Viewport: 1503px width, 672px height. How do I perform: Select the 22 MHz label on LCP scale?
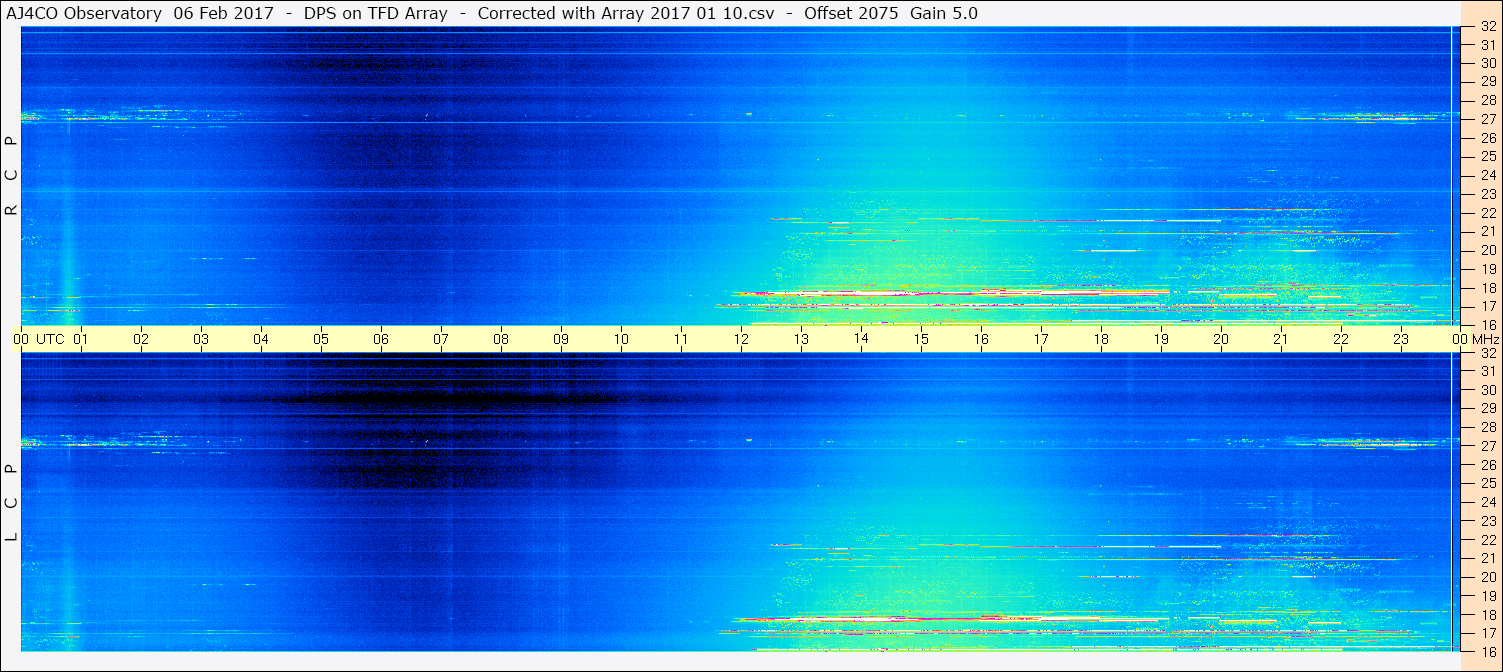pyautogui.click(x=1488, y=540)
